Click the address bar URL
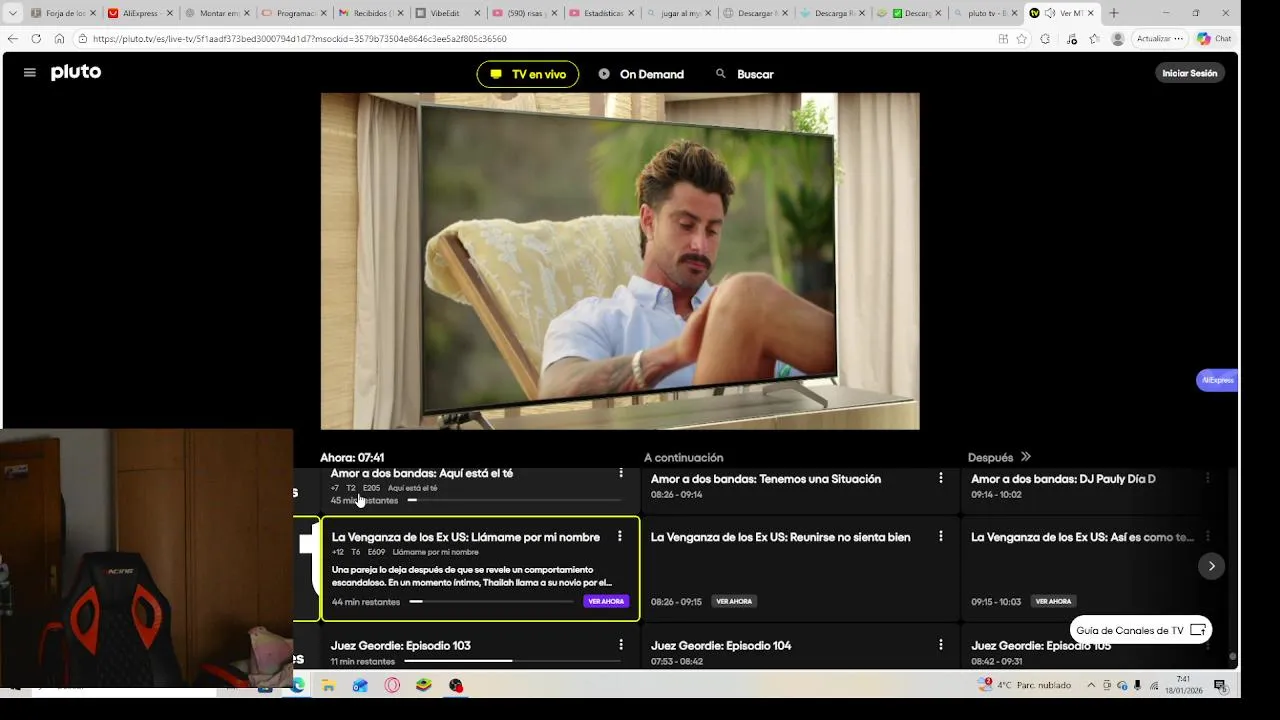 (x=300, y=38)
